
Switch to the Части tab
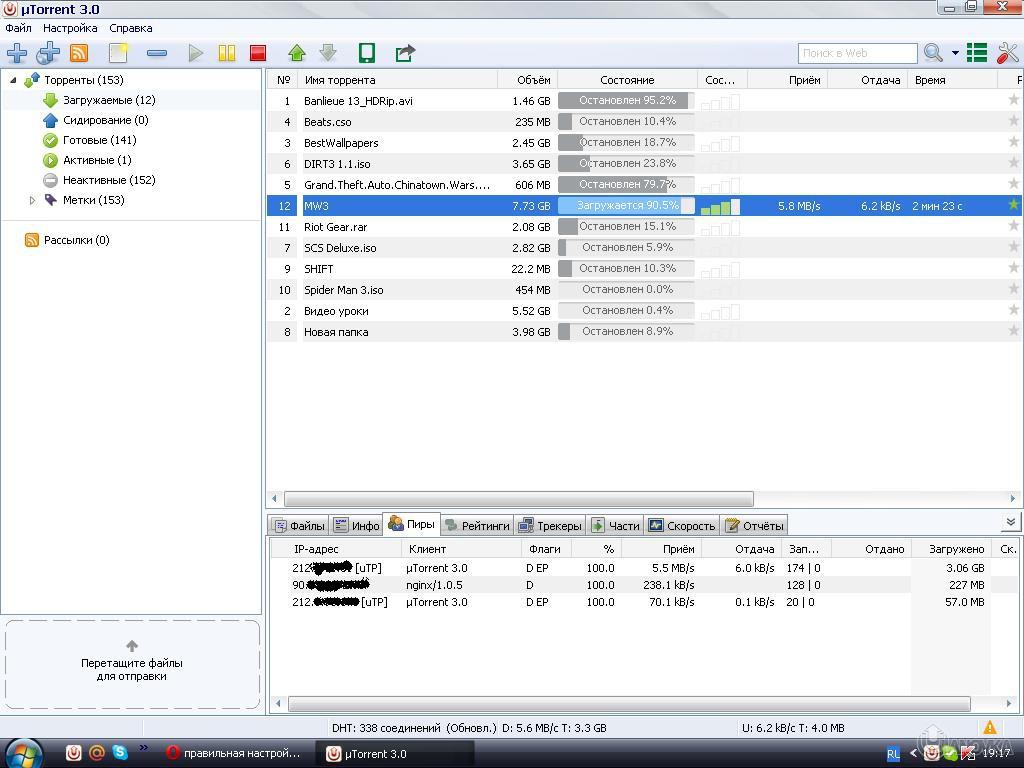click(x=615, y=525)
